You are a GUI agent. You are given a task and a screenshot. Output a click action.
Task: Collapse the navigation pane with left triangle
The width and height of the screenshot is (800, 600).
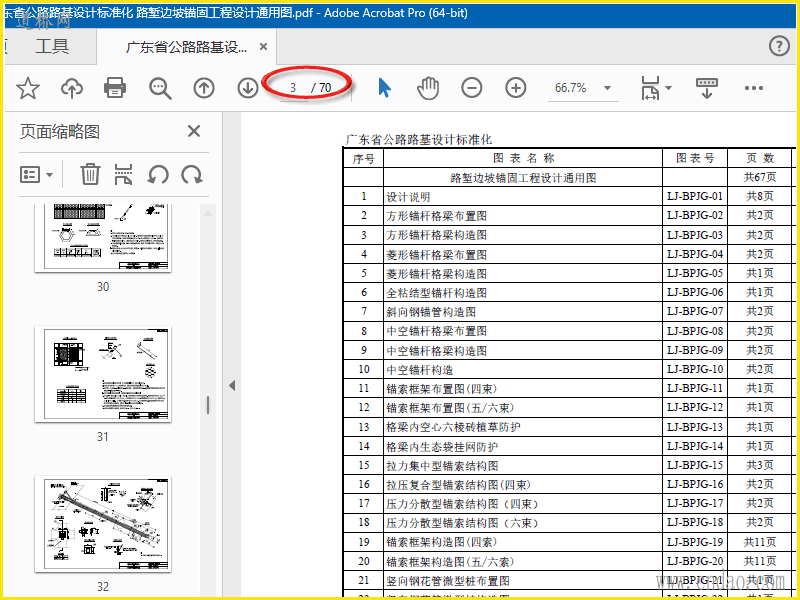tap(232, 385)
